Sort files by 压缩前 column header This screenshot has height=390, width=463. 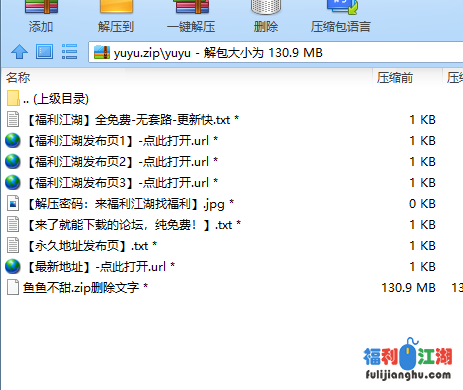(395, 78)
